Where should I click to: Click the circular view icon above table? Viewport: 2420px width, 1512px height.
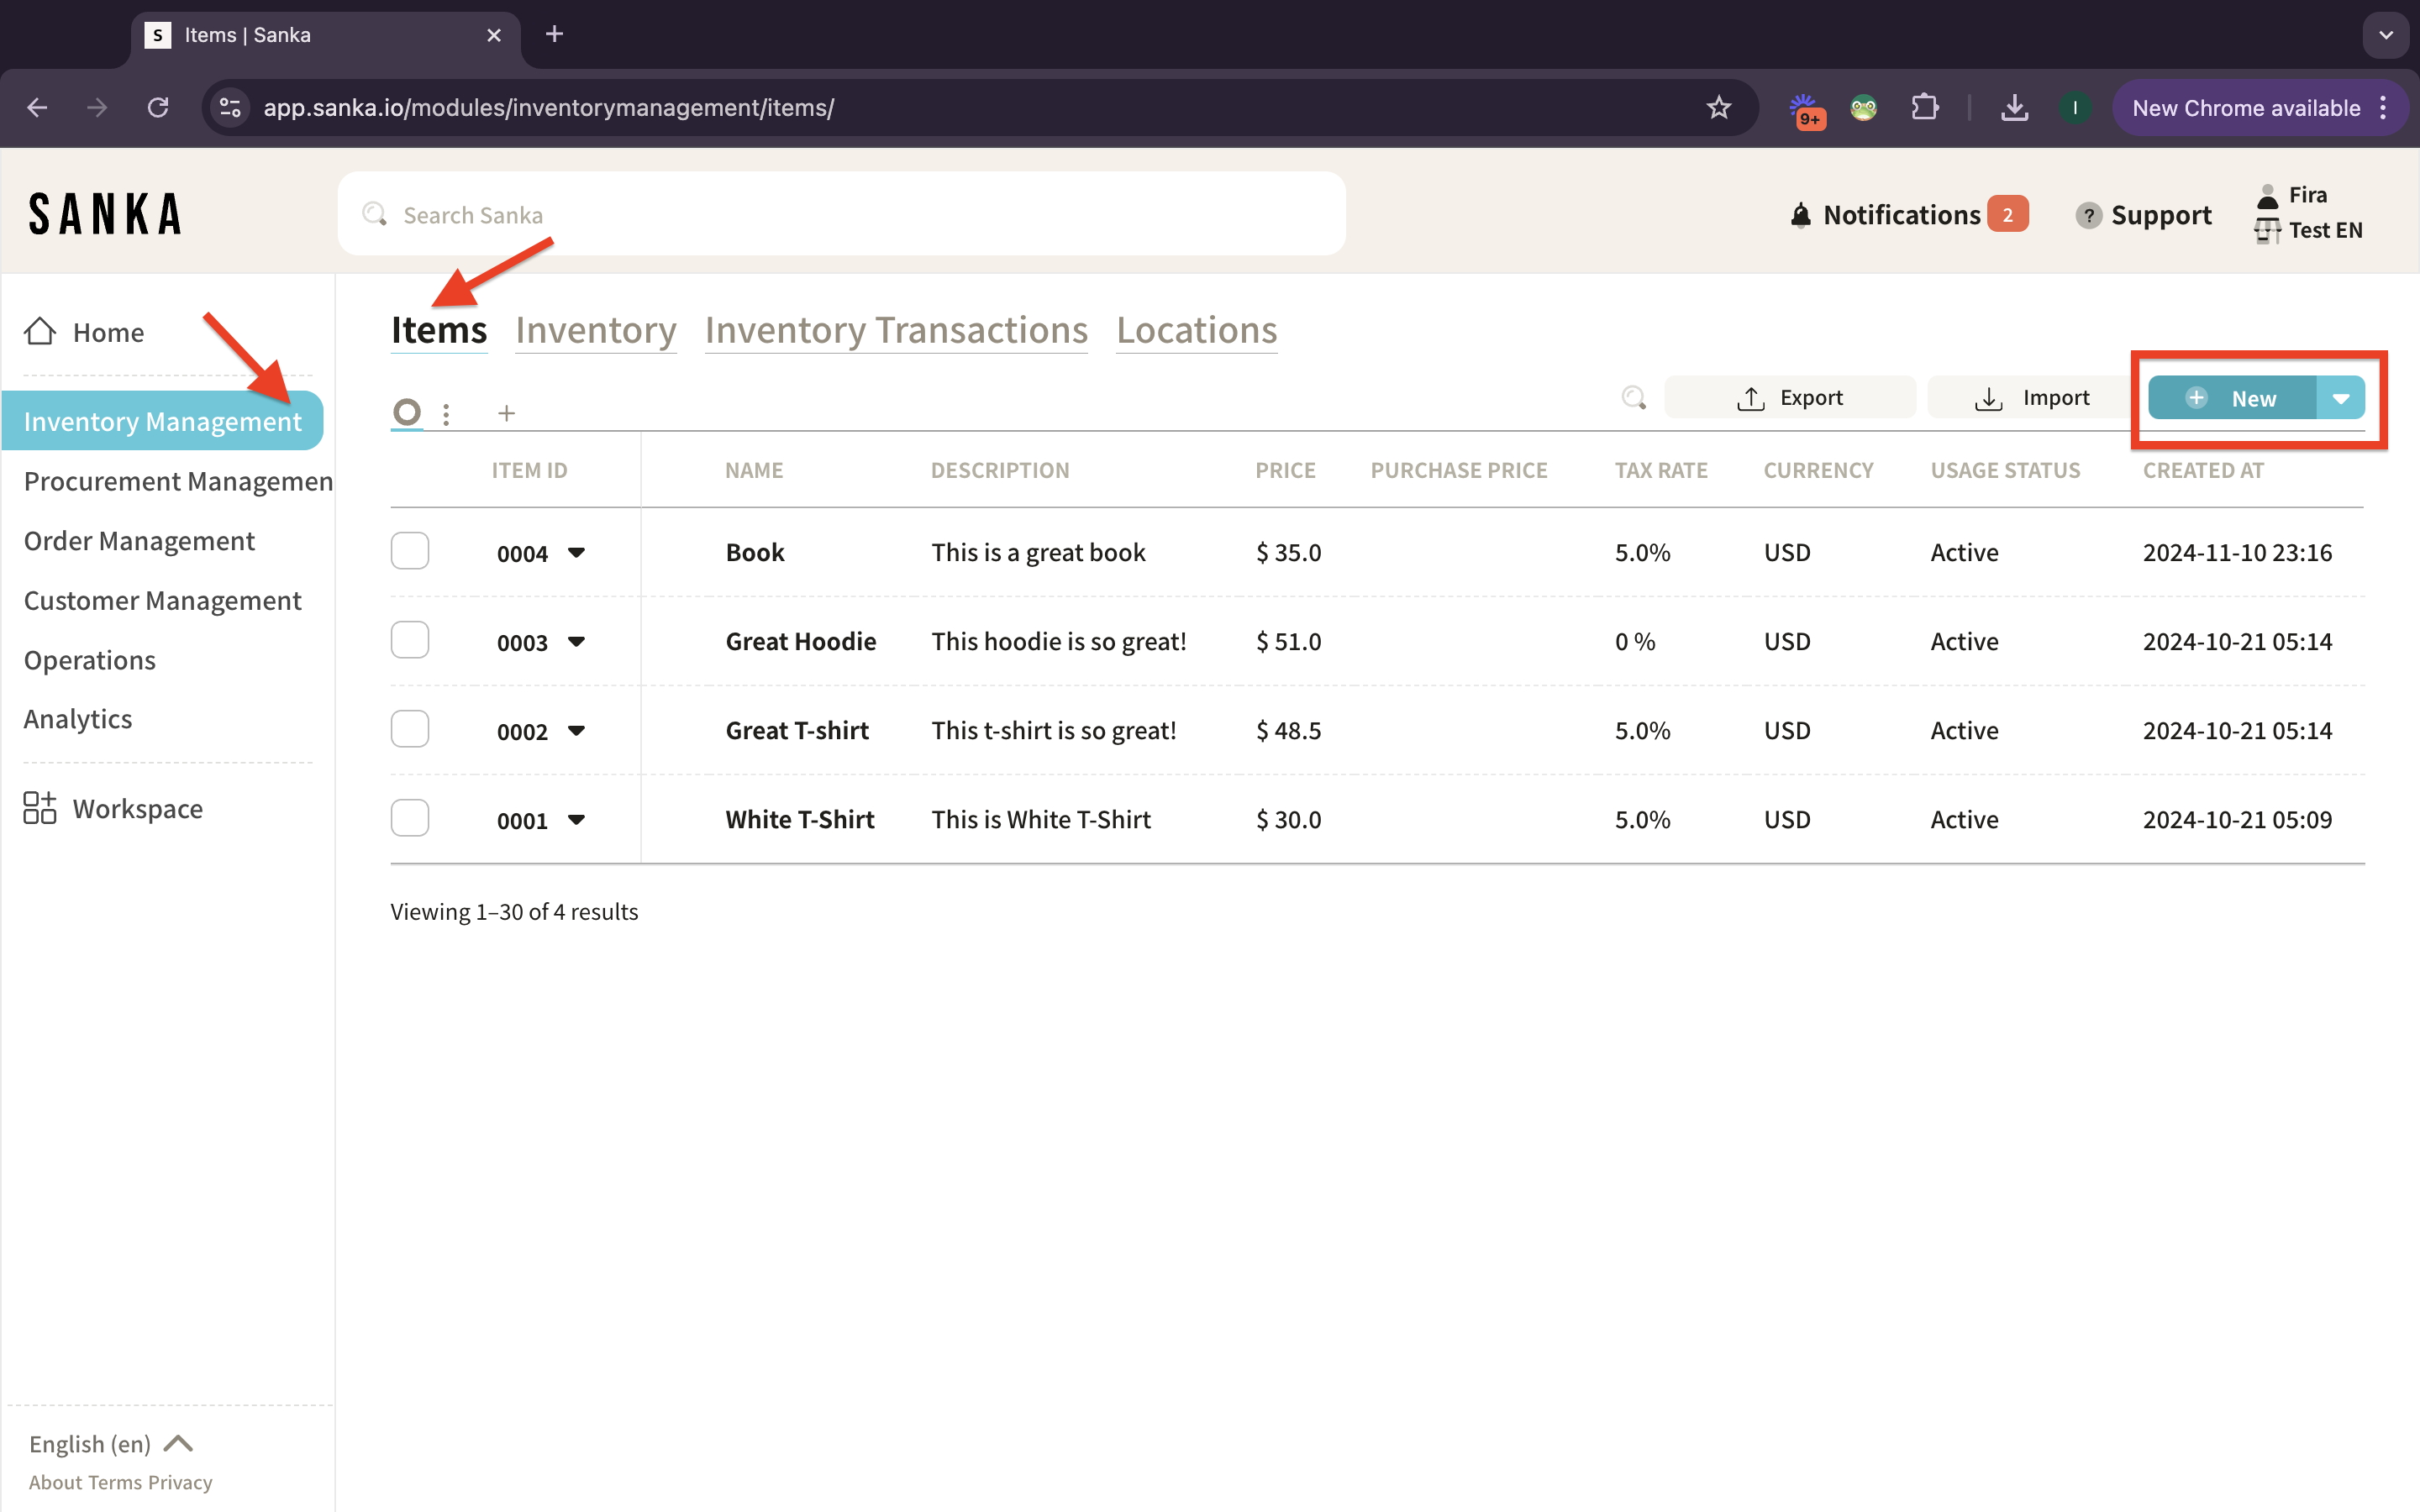click(407, 412)
